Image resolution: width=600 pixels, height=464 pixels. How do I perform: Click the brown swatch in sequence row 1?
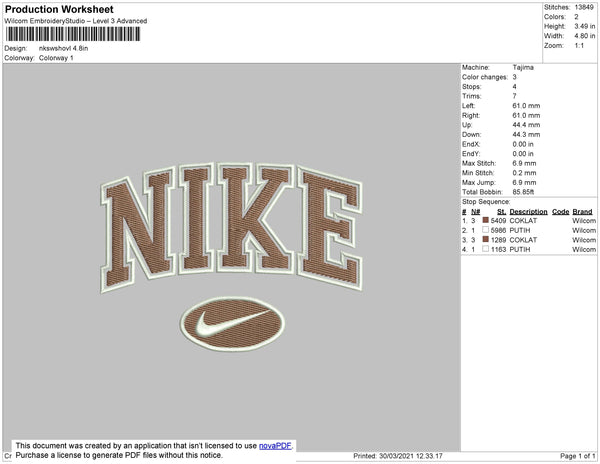click(x=486, y=220)
